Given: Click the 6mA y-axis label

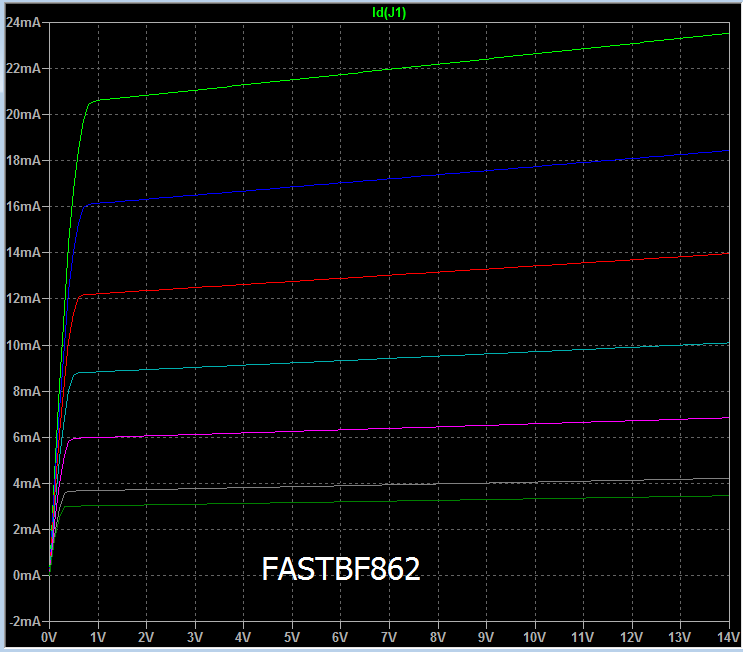Looking at the screenshot, I should click(27, 437).
